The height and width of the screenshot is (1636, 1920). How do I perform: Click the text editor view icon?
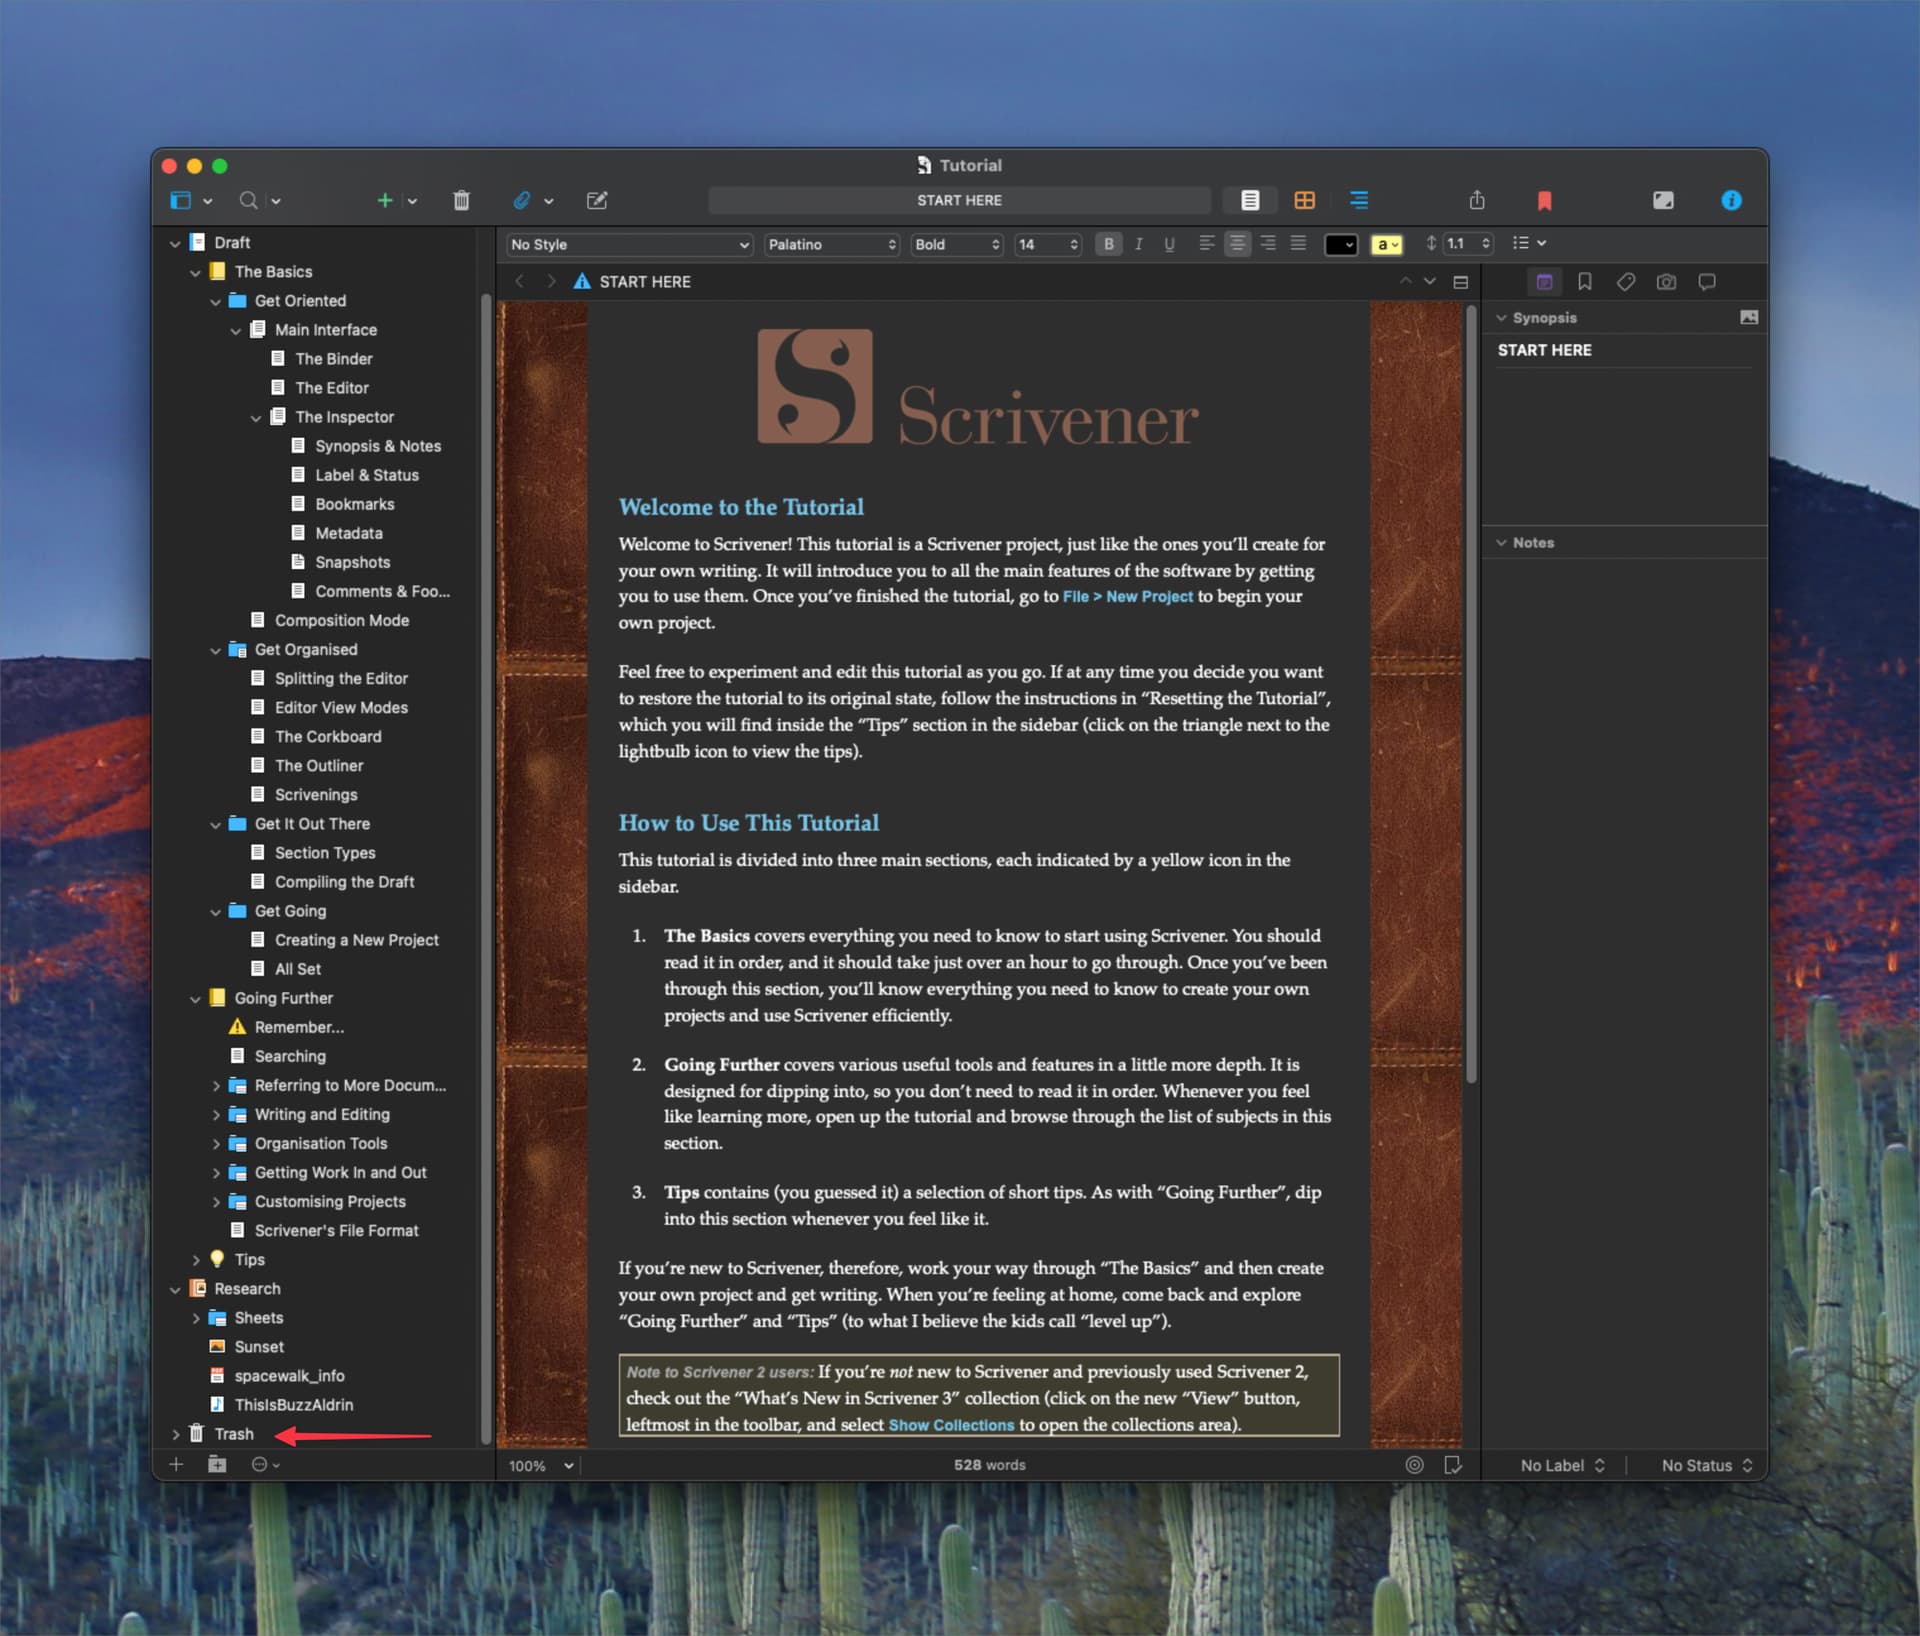(x=1250, y=200)
